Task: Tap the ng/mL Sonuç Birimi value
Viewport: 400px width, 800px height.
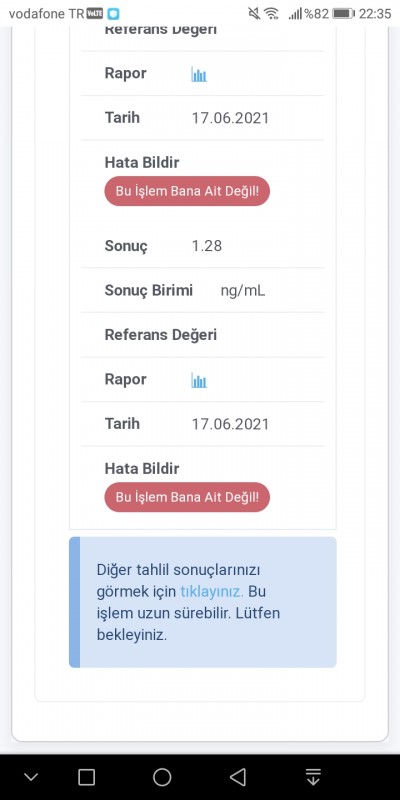Action: pos(243,291)
